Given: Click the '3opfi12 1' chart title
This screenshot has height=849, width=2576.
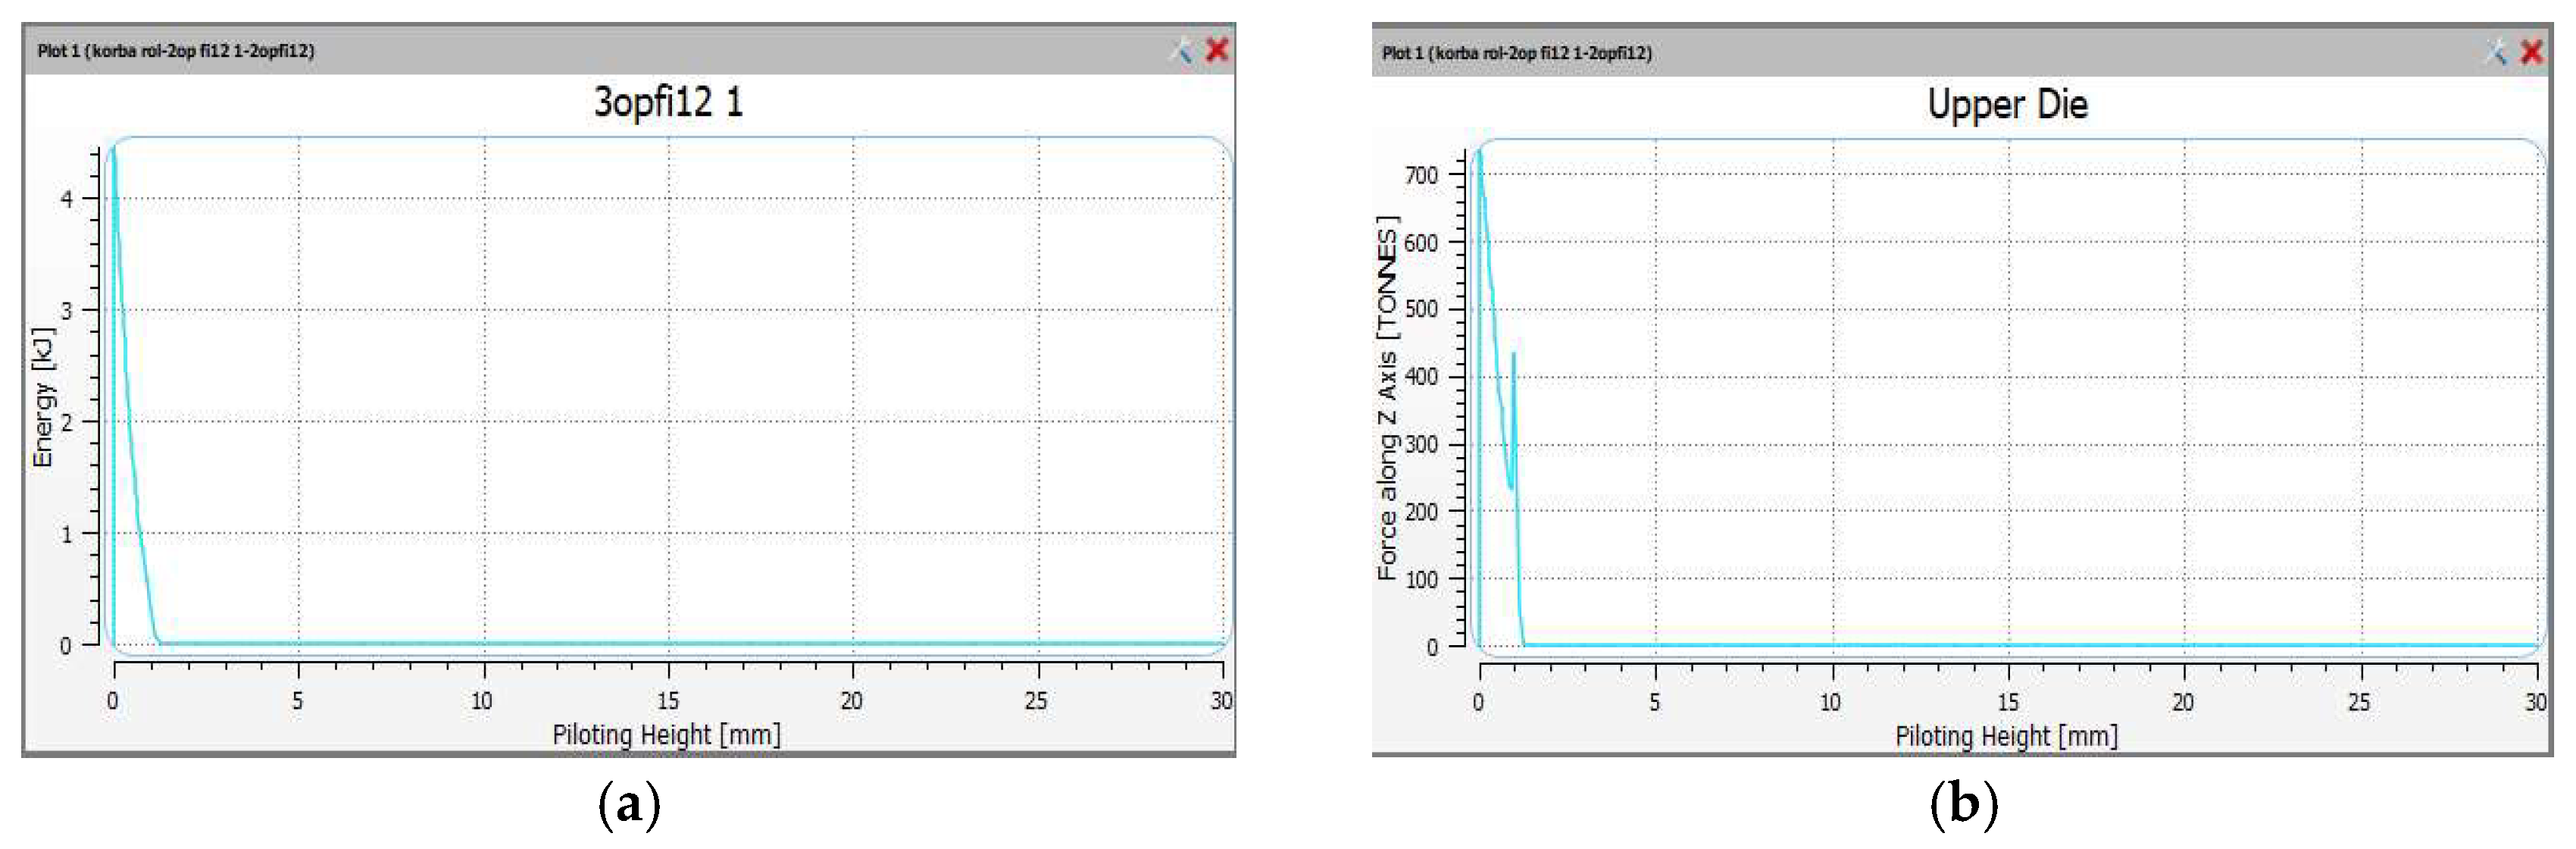Looking at the screenshot, I should coord(668,102).
